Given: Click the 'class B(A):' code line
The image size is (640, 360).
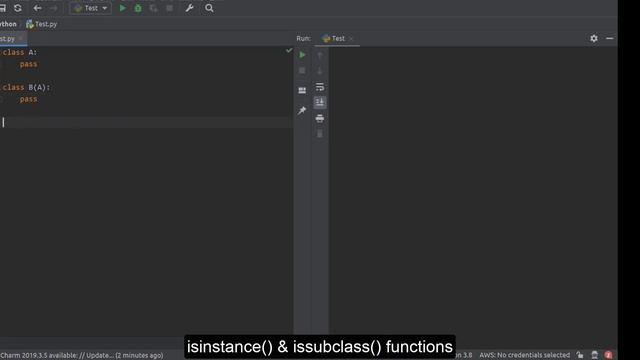Looking at the screenshot, I should click(x=26, y=87).
